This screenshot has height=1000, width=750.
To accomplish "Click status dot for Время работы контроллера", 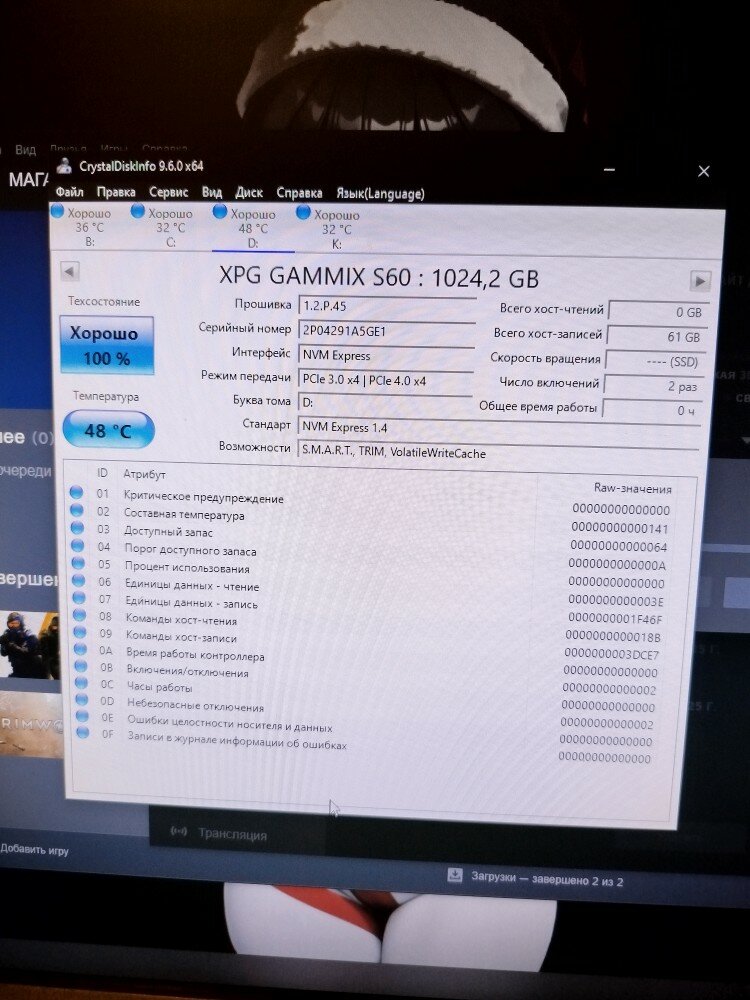I will (x=81, y=649).
